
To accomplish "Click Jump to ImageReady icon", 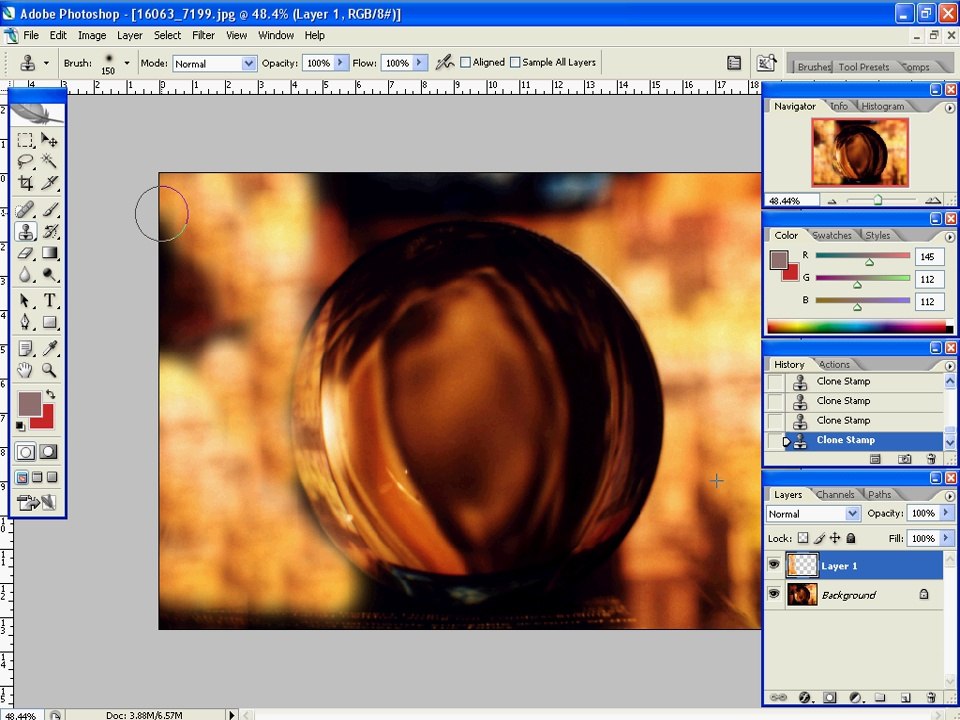I will tap(37, 503).
